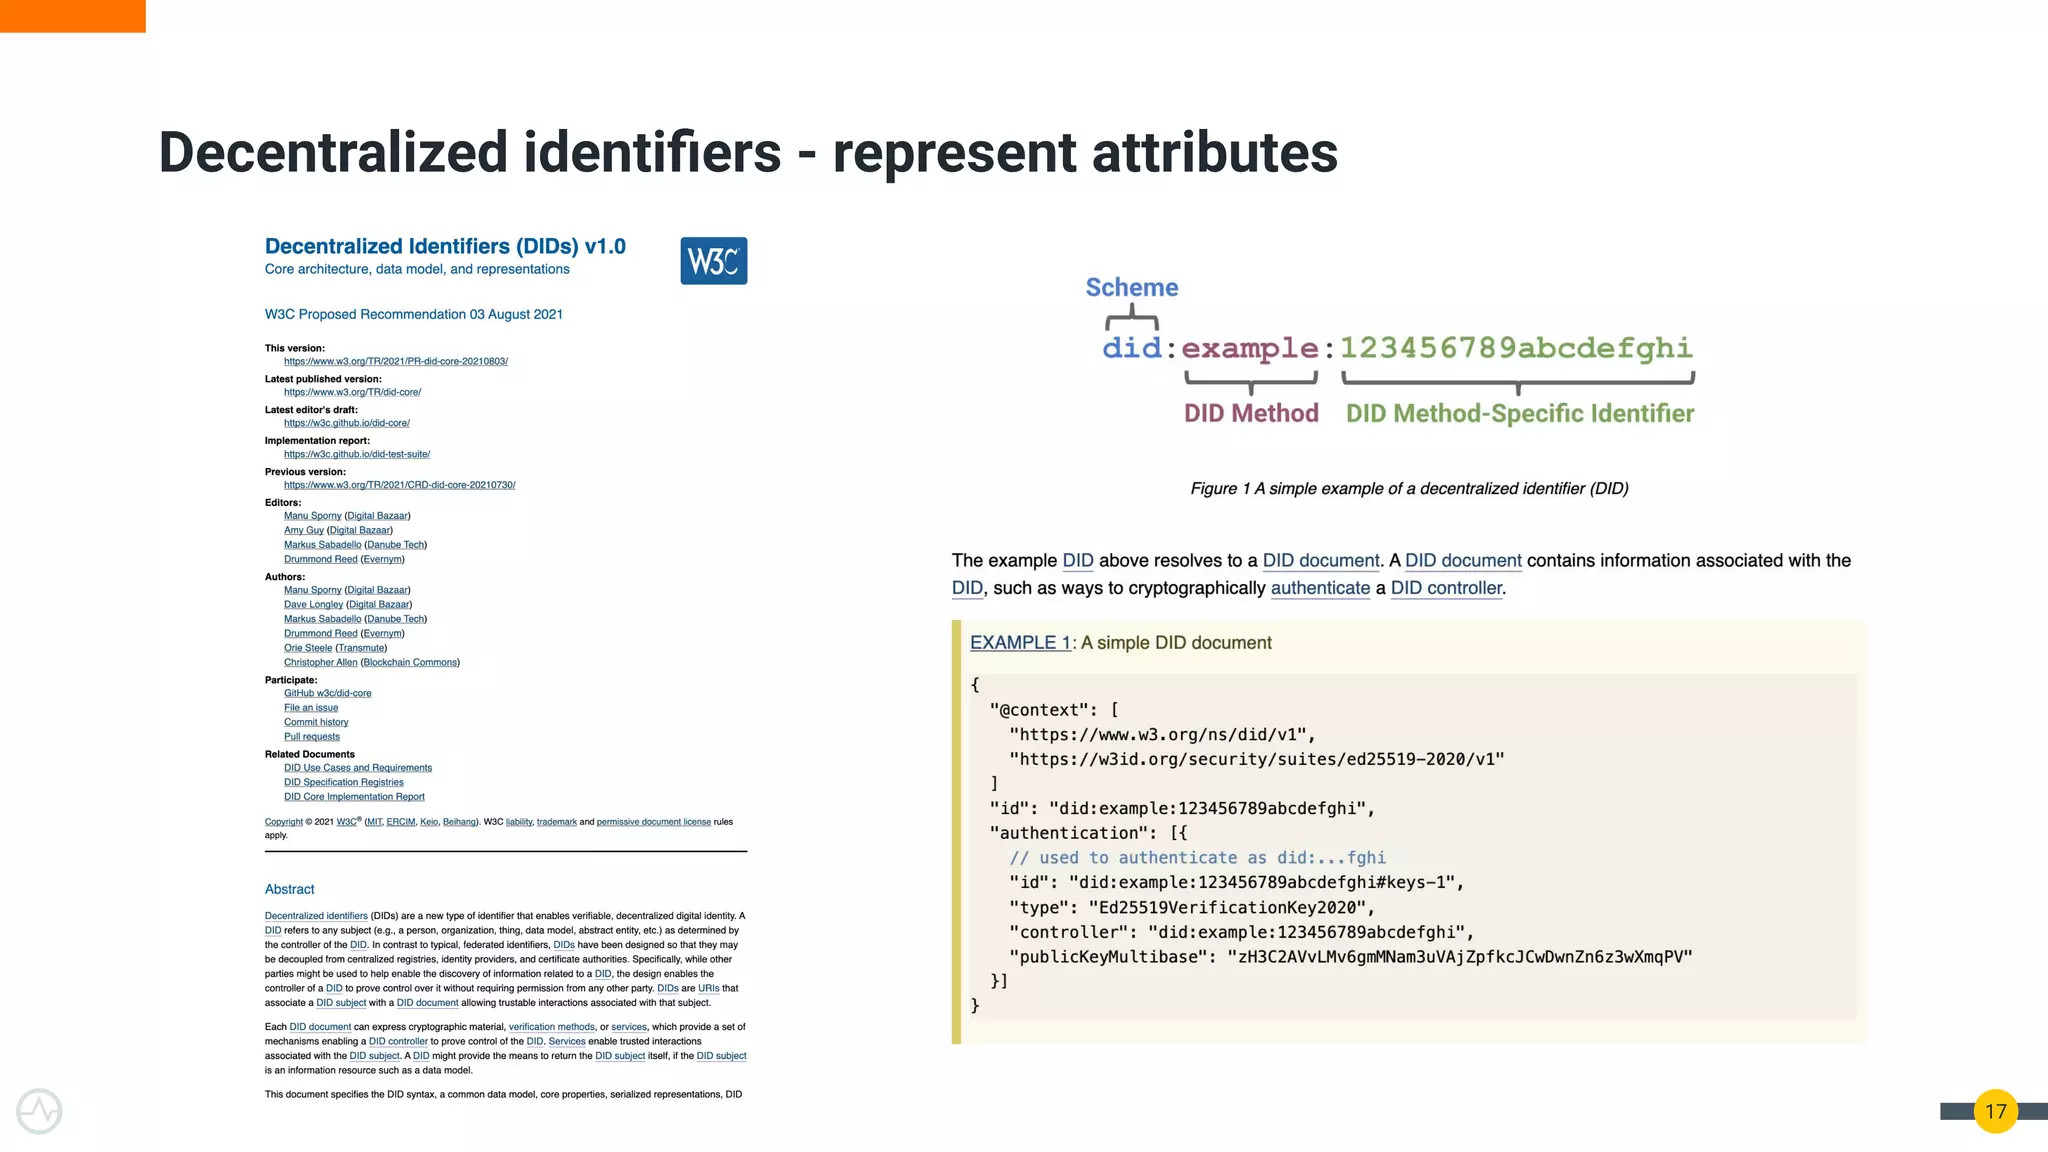Screen dimensions: 2048x1152
Task: Click the '#keys-1' id line in code
Action: click(1237, 883)
